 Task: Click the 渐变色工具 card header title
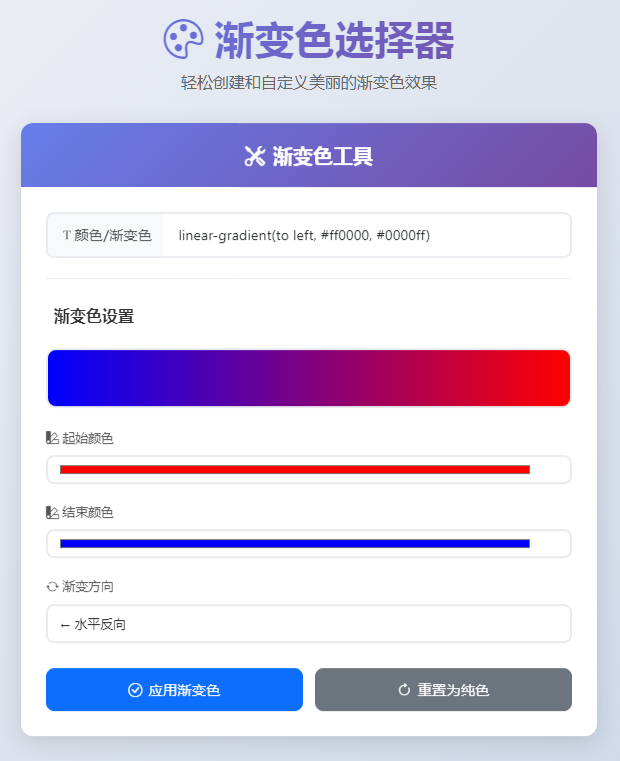point(322,156)
